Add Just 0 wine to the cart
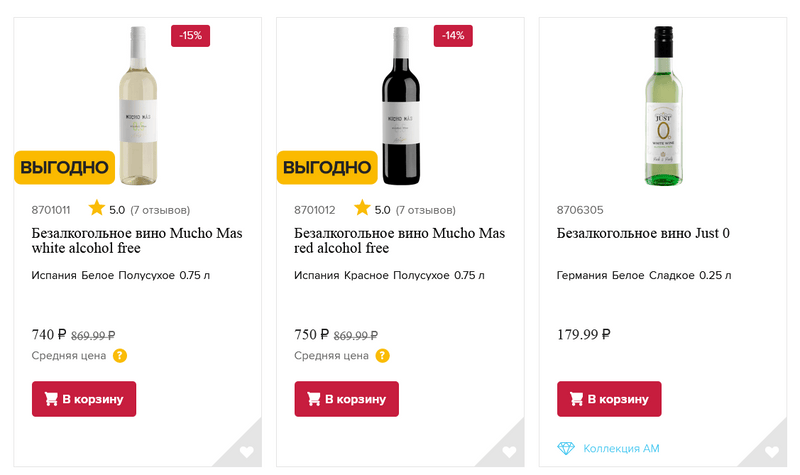 [x=609, y=399]
